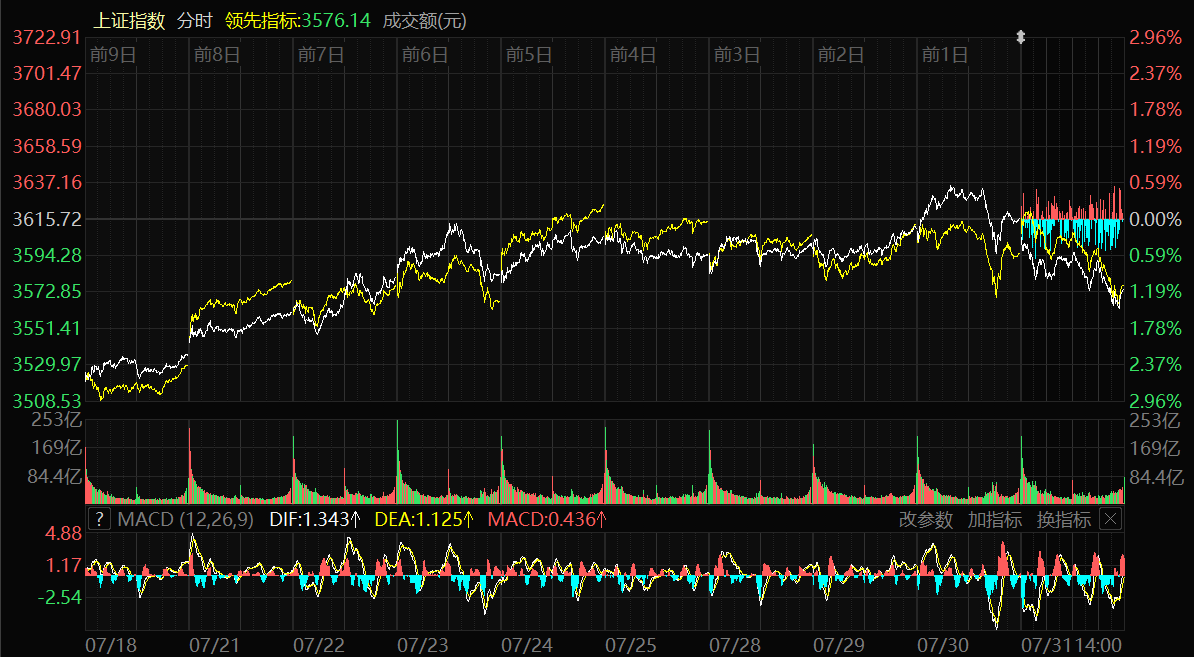This screenshot has height=657, width=1194.
Task: Jump to the 前3日 day column
Action: click(x=737, y=54)
